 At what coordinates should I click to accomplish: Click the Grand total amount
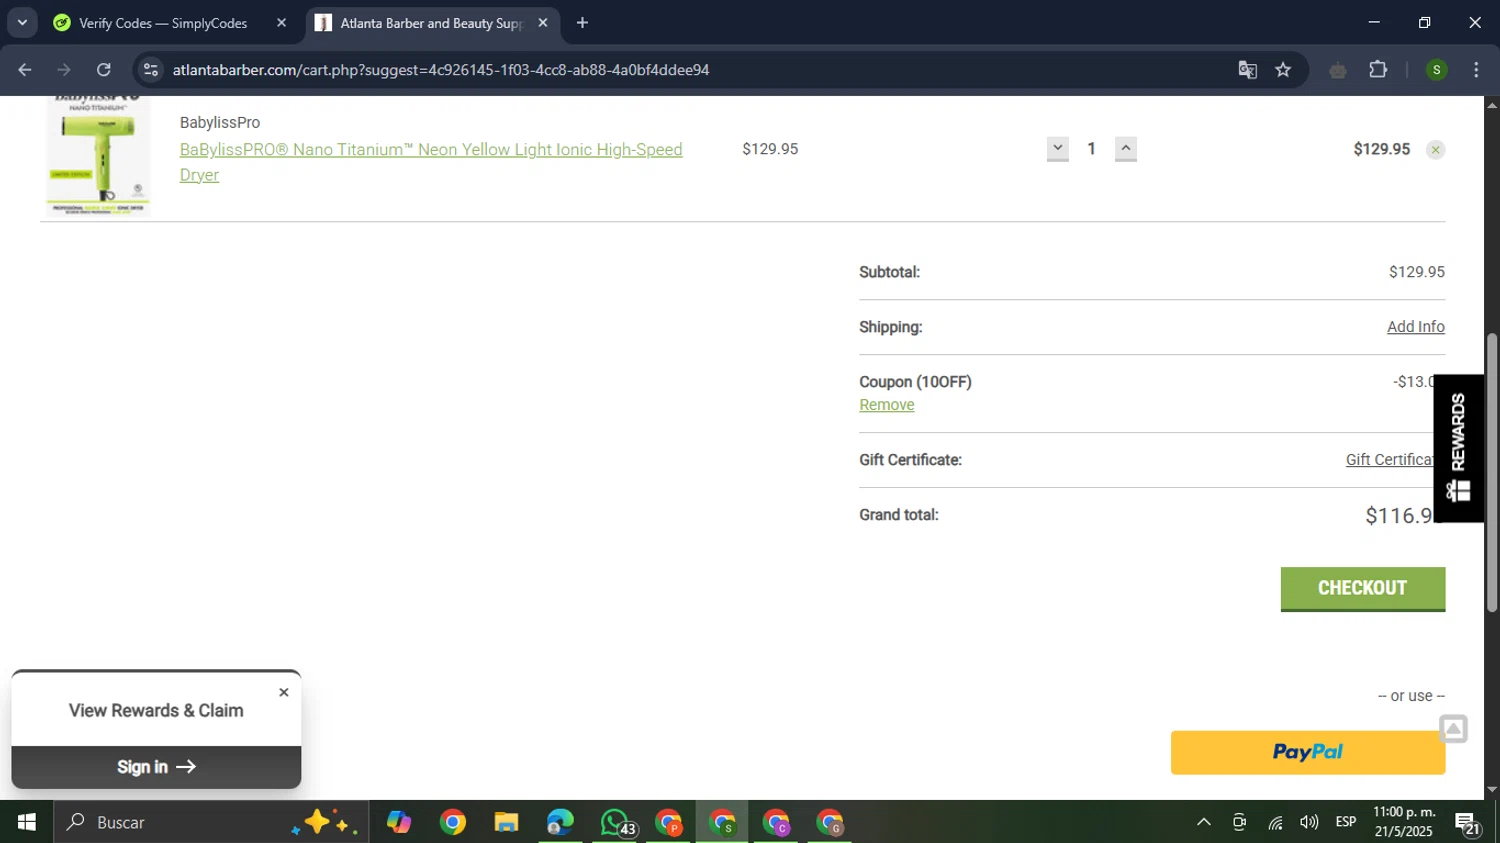[x=1400, y=516]
